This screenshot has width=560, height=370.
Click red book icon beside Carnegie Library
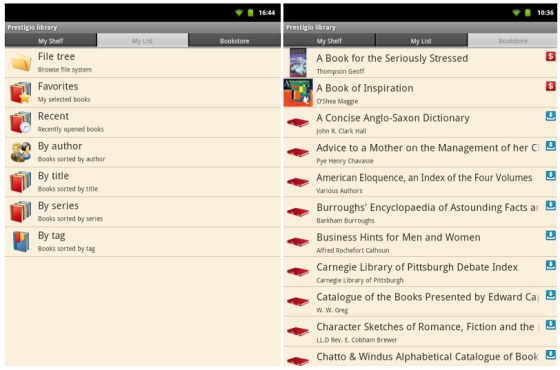tap(298, 272)
